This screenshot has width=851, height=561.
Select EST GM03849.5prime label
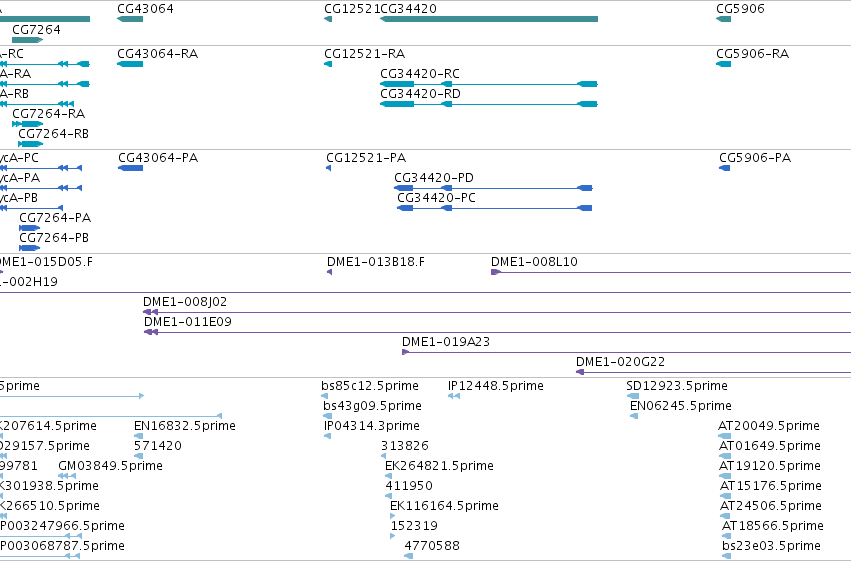pyautogui.click(x=111, y=467)
